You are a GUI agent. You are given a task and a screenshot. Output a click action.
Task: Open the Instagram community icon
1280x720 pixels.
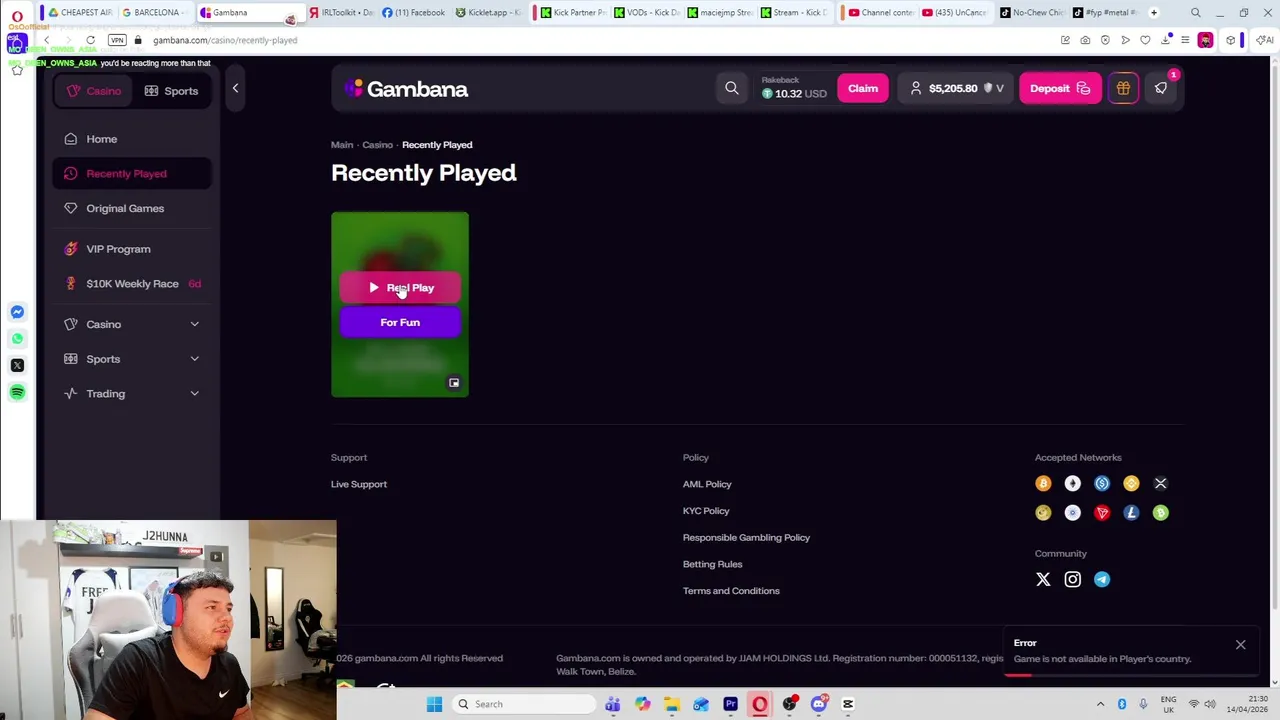[1072, 579]
